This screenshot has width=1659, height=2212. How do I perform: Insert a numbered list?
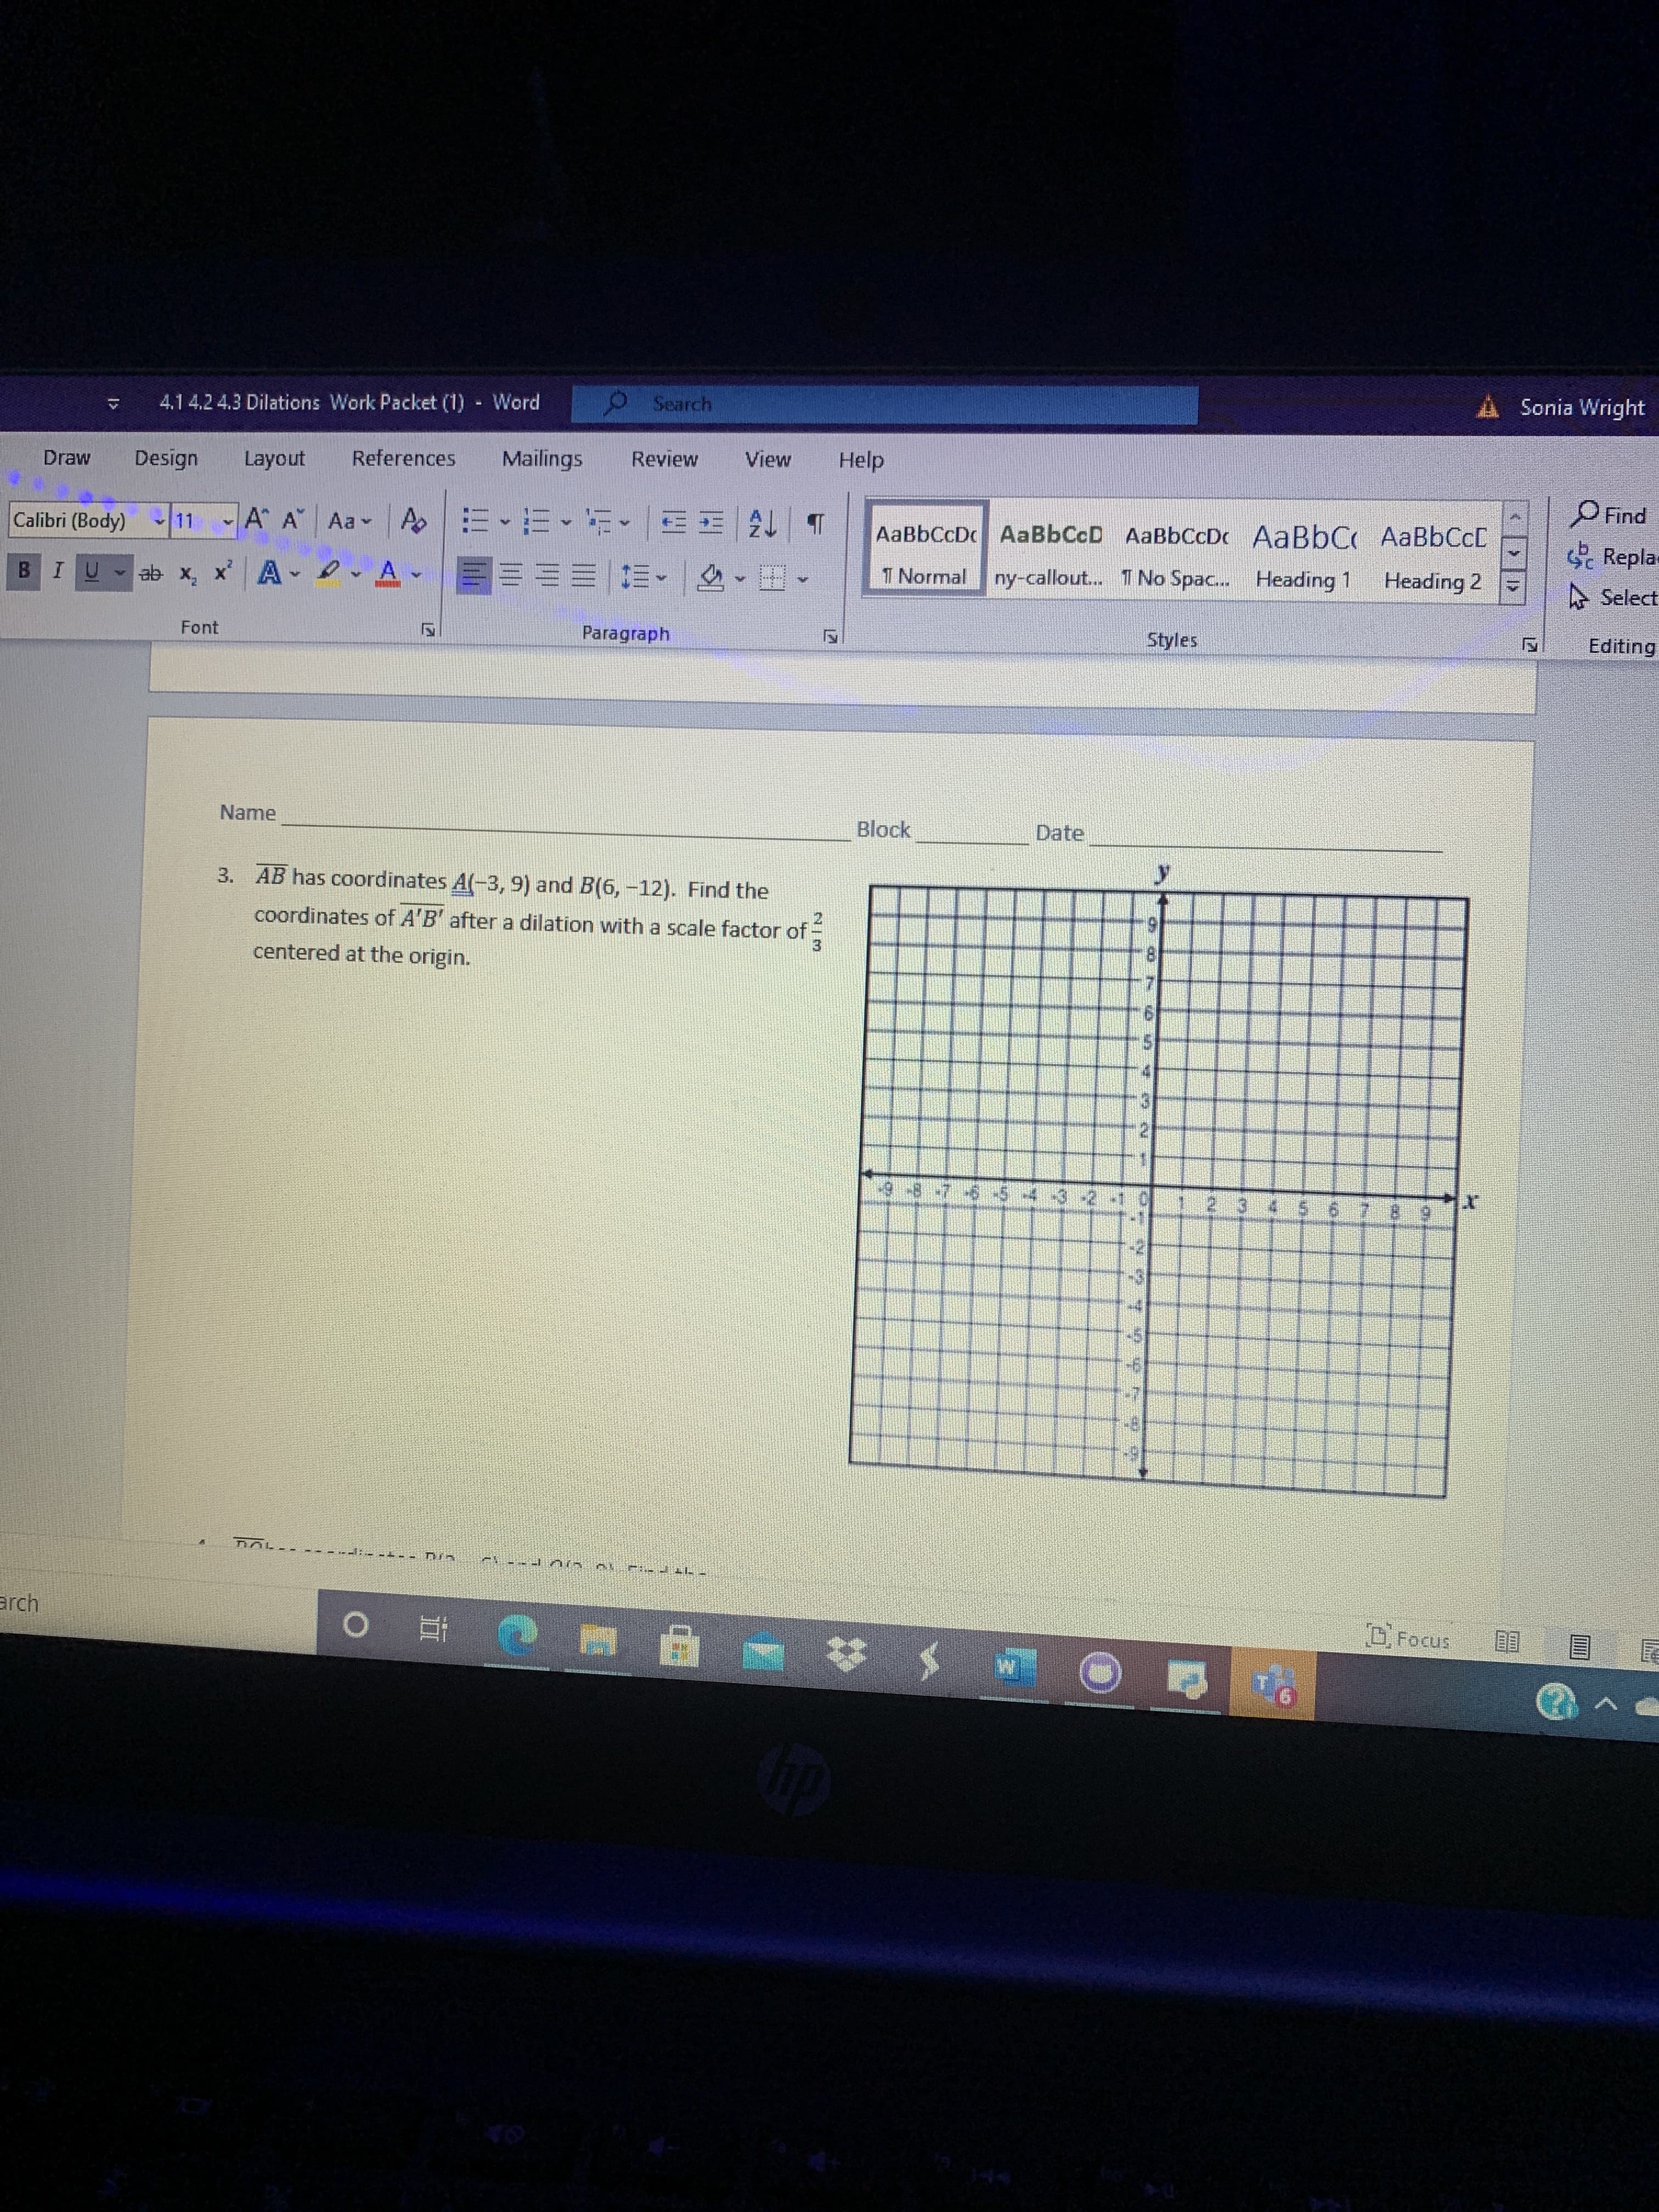pyautogui.click(x=537, y=521)
